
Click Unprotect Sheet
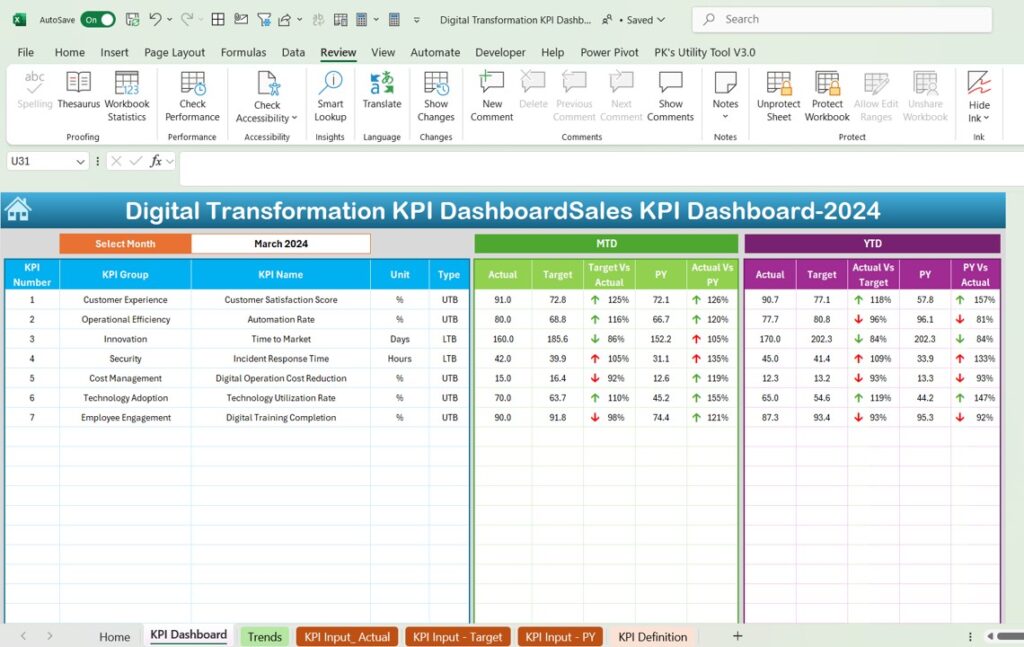click(x=778, y=97)
